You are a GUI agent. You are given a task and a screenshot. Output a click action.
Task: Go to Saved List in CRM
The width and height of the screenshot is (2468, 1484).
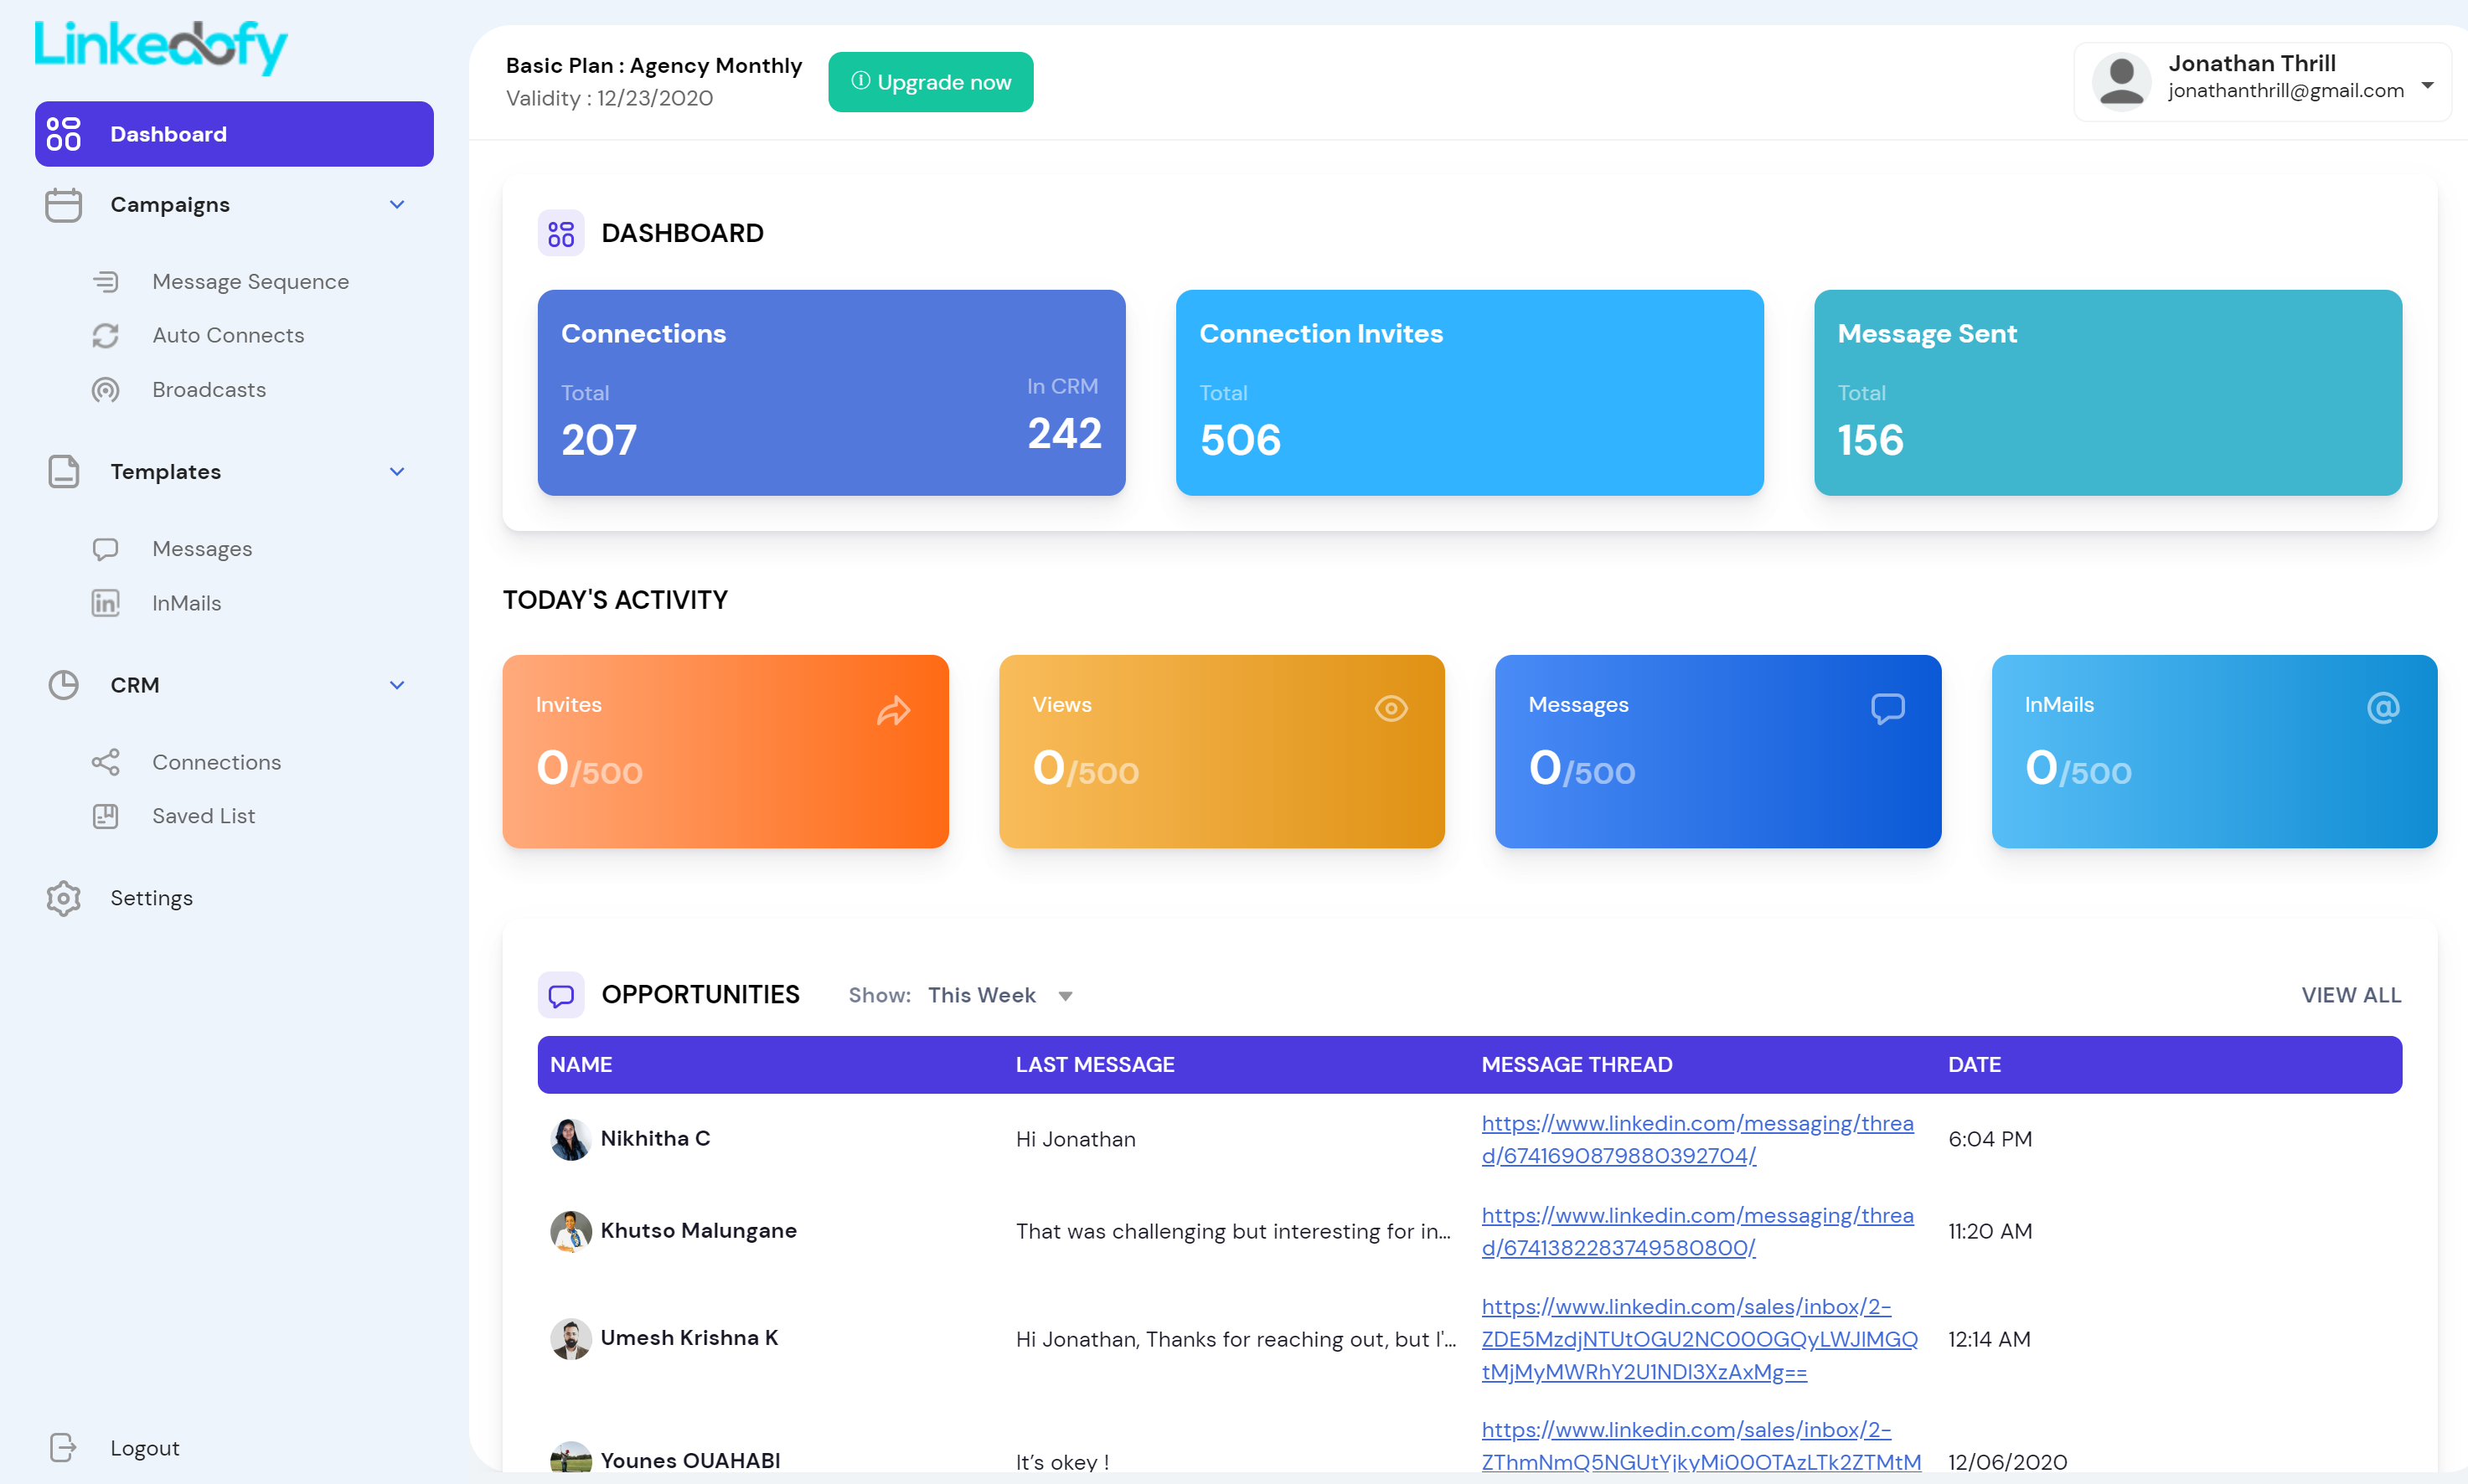click(x=203, y=816)
